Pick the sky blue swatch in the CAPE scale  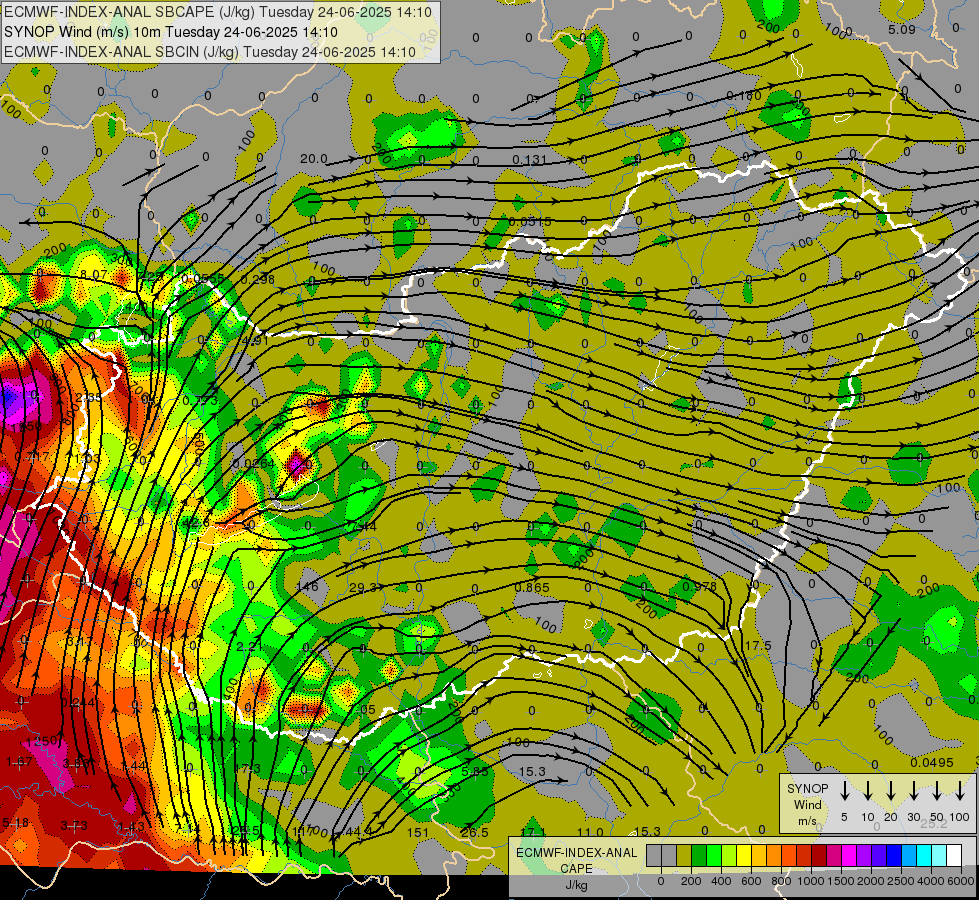tap(909, 855)
